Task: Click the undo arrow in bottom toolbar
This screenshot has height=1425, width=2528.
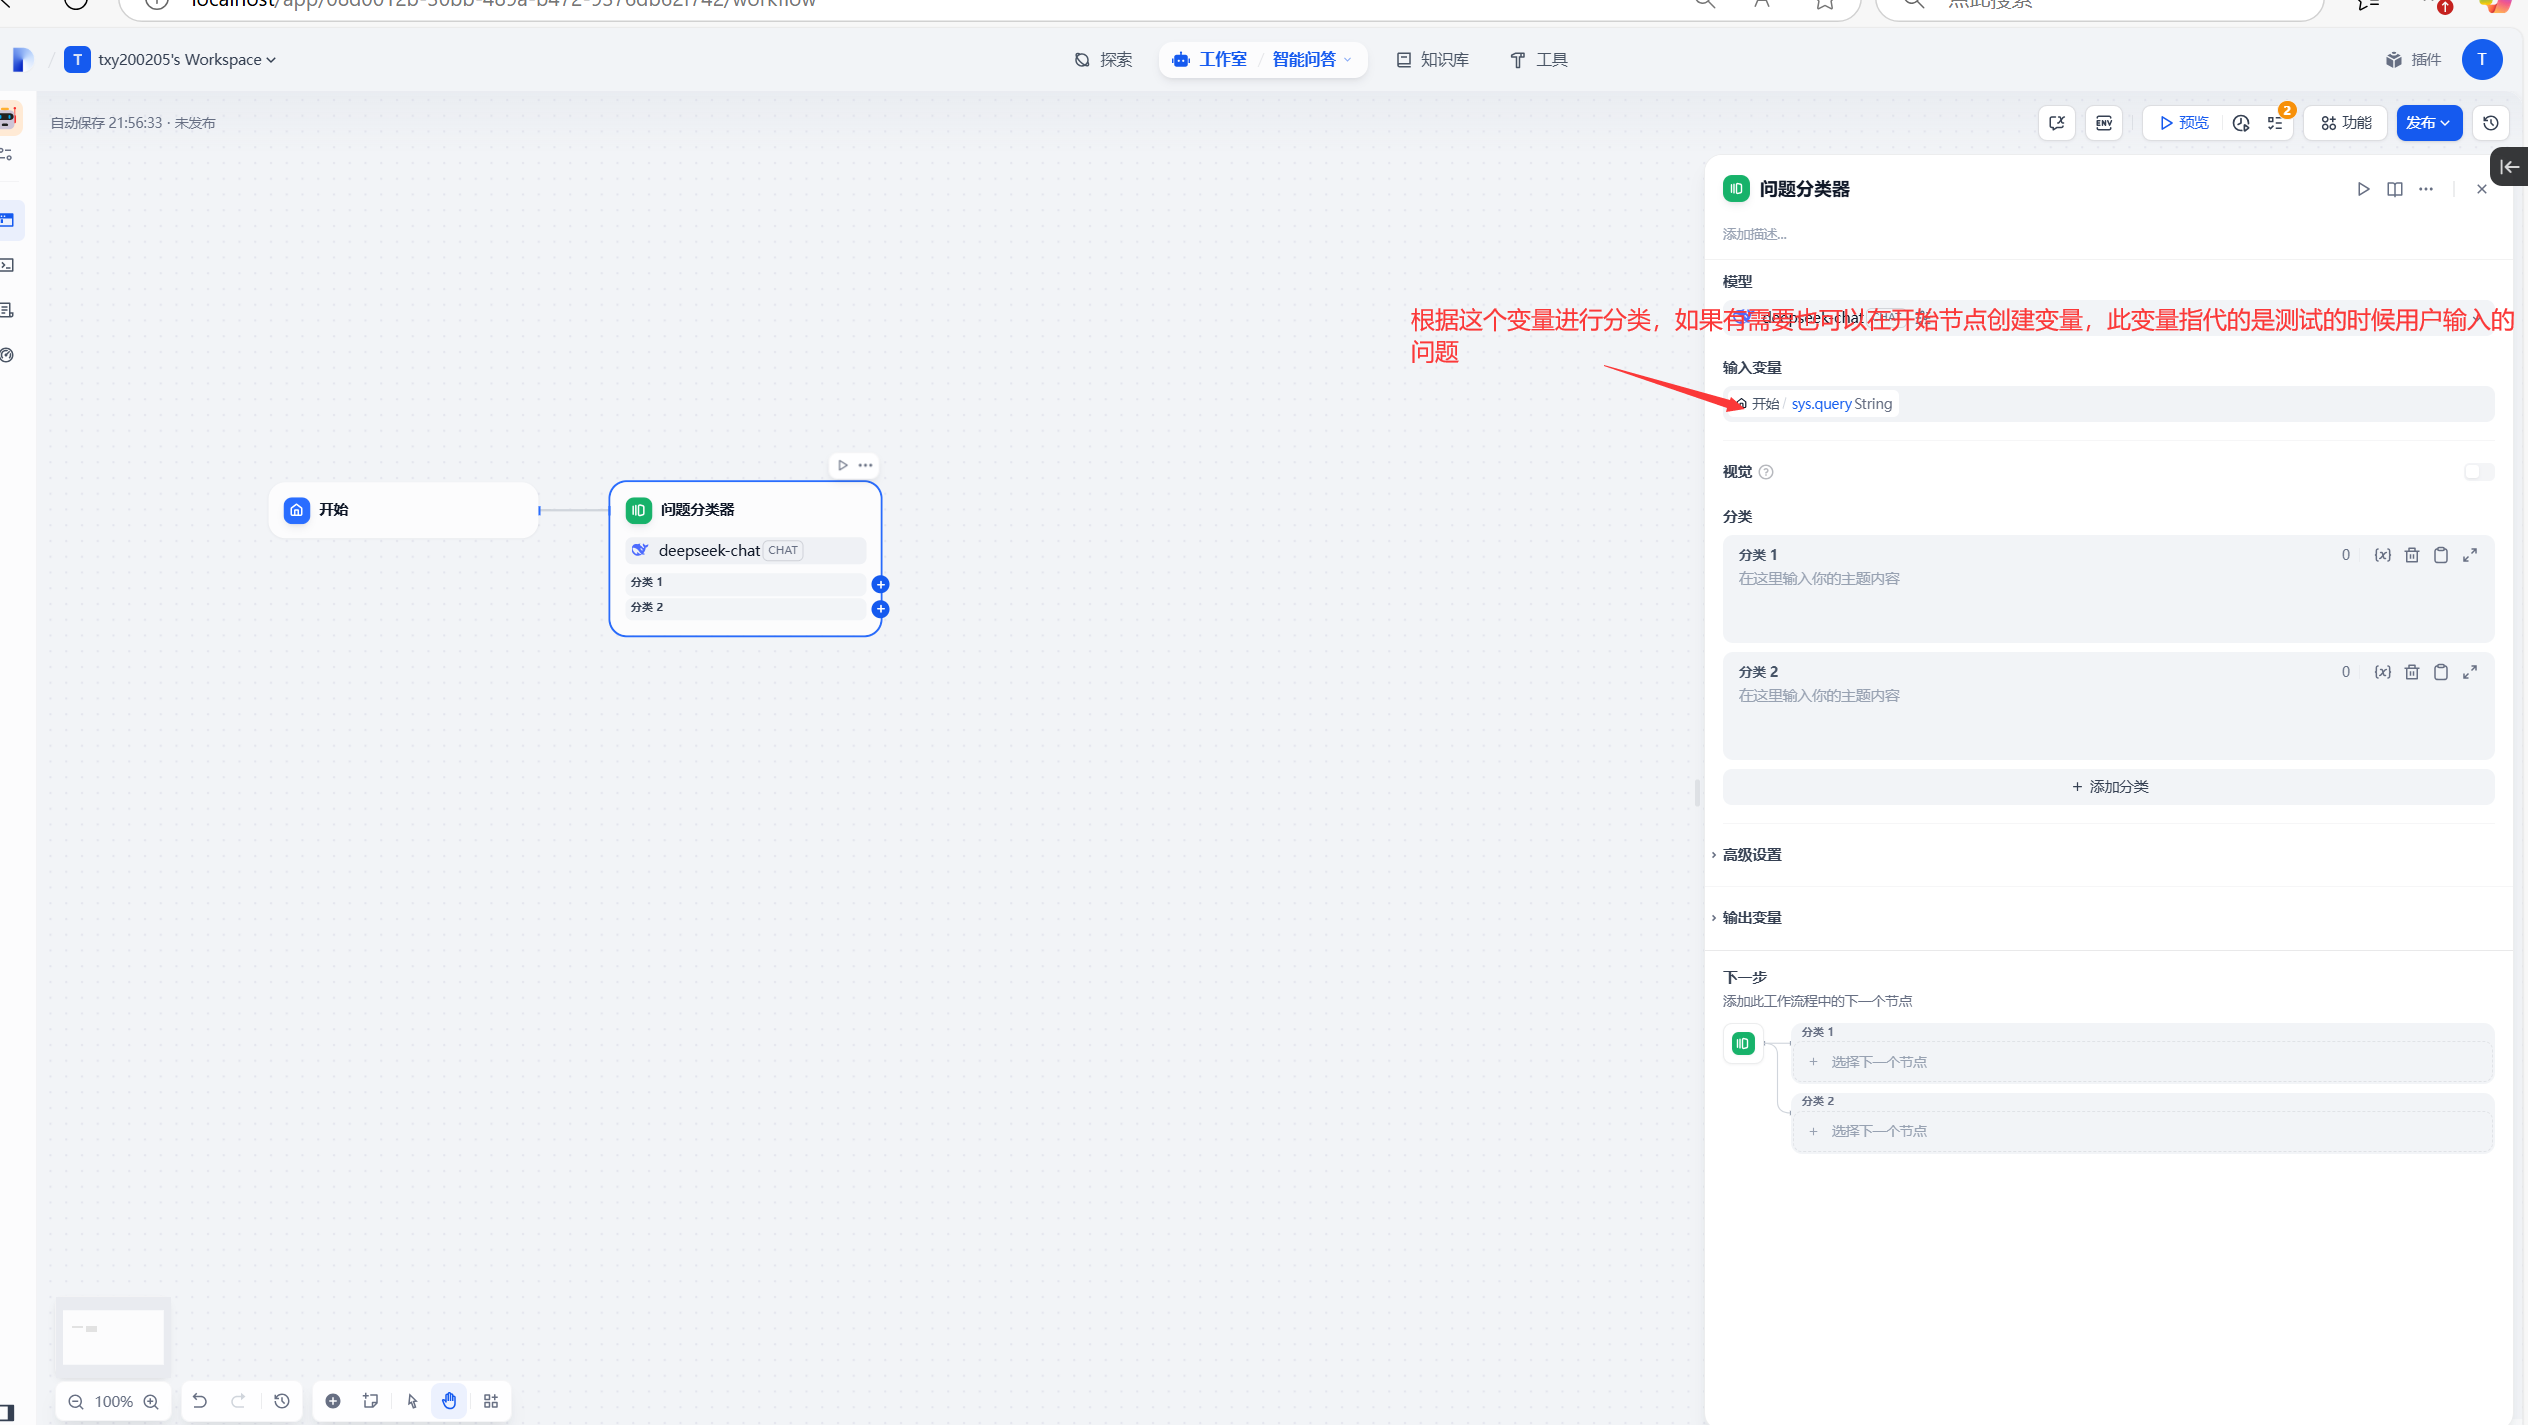Action: [x=200, y=1401]
